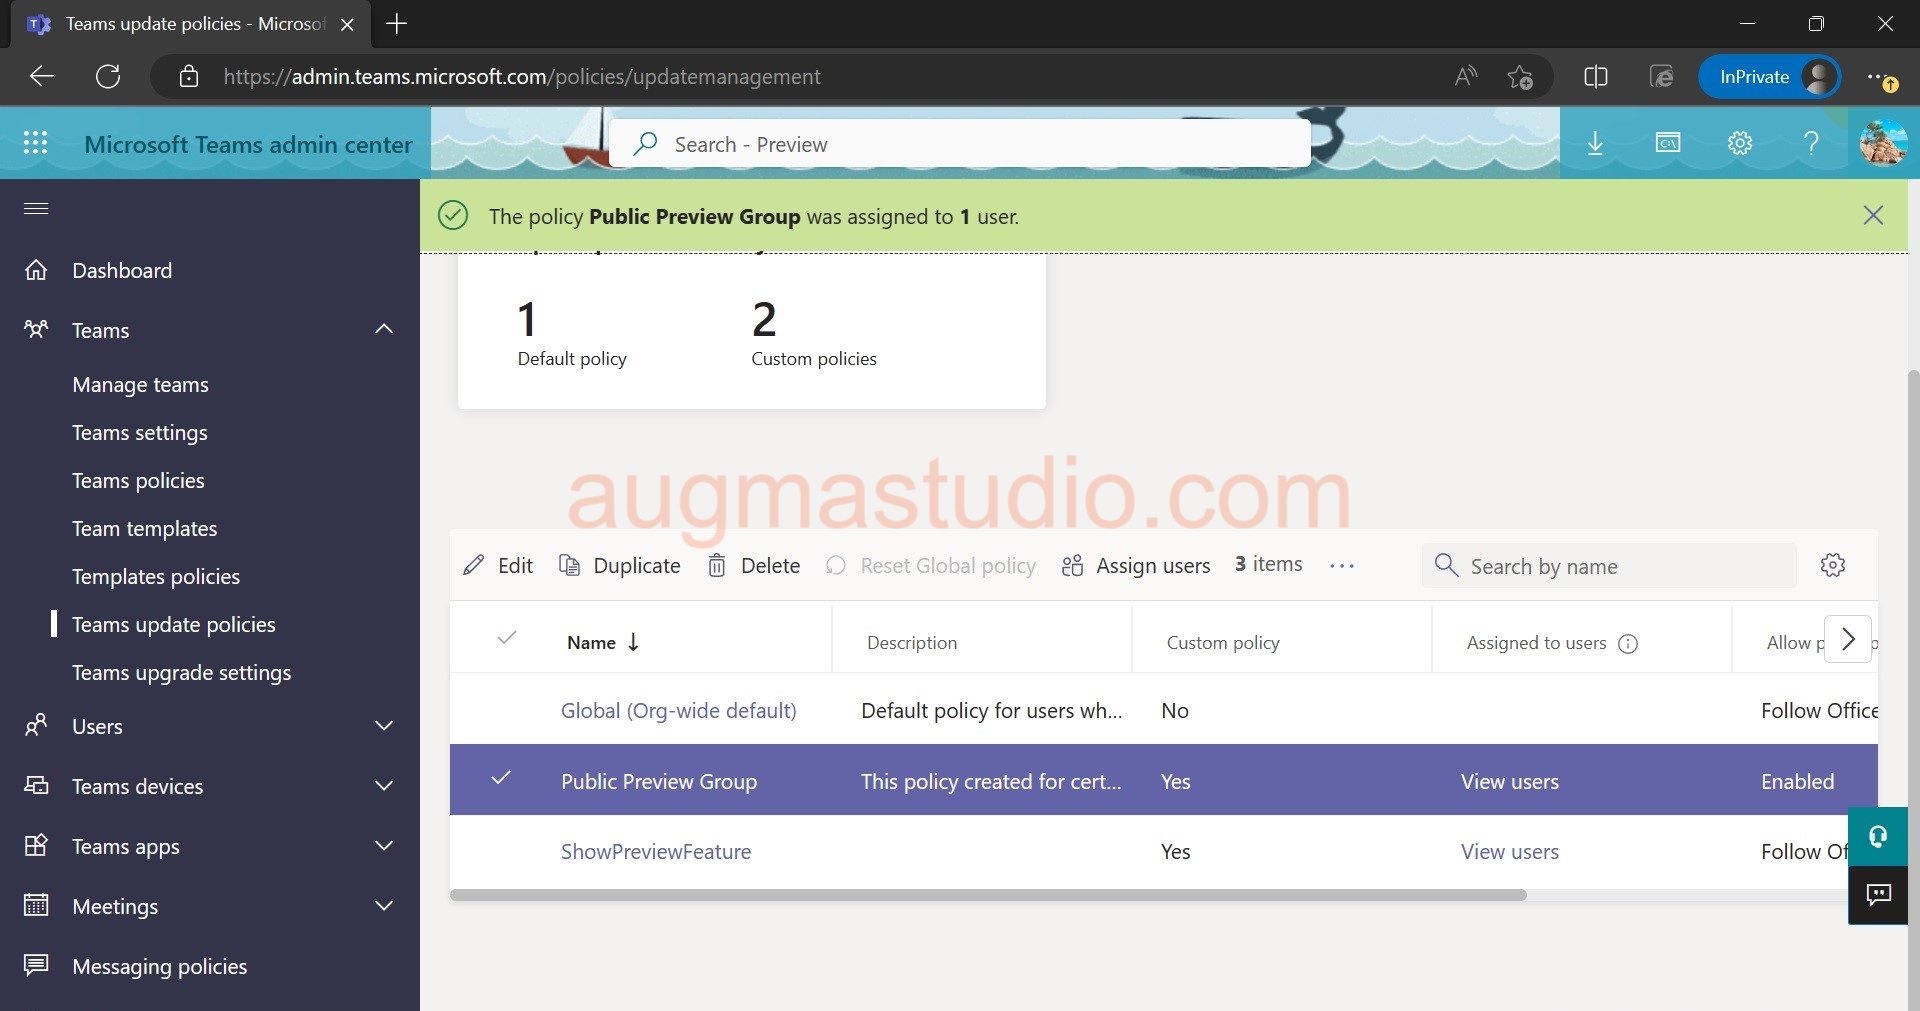
Task: Open the table column settings gear
Action: 1833,565
